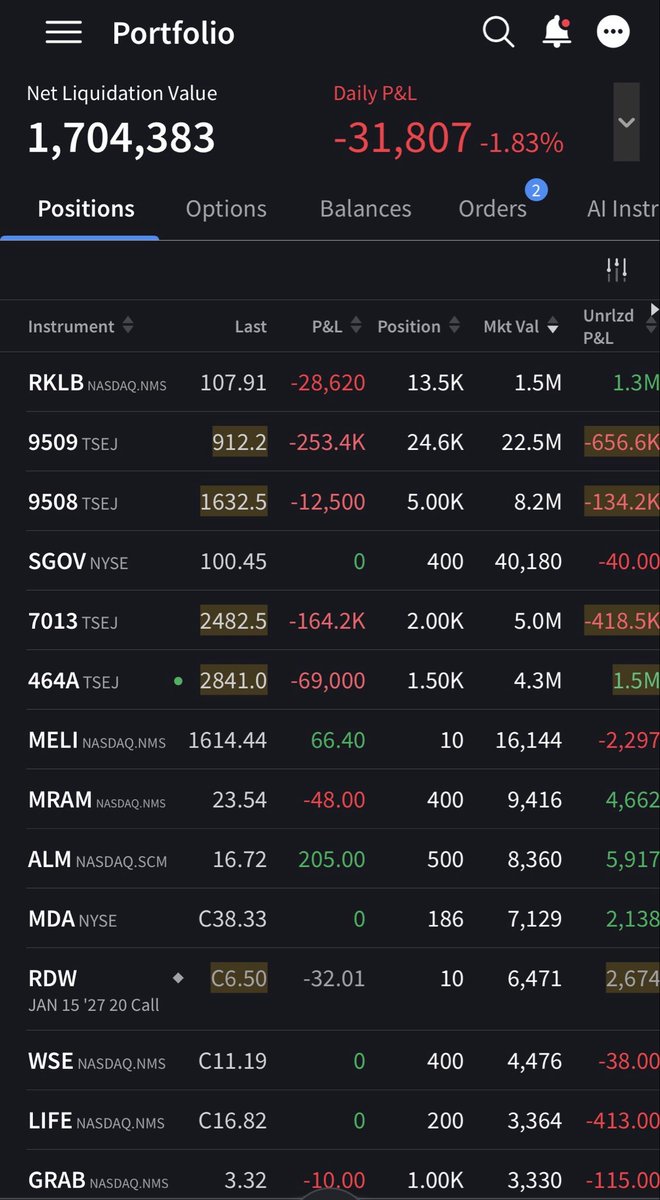The width and height of the screenshot is (660, 1200).
Task: Sort by Unrlzd P&L column
Action: pyautogui.click(x=619, y=326)
